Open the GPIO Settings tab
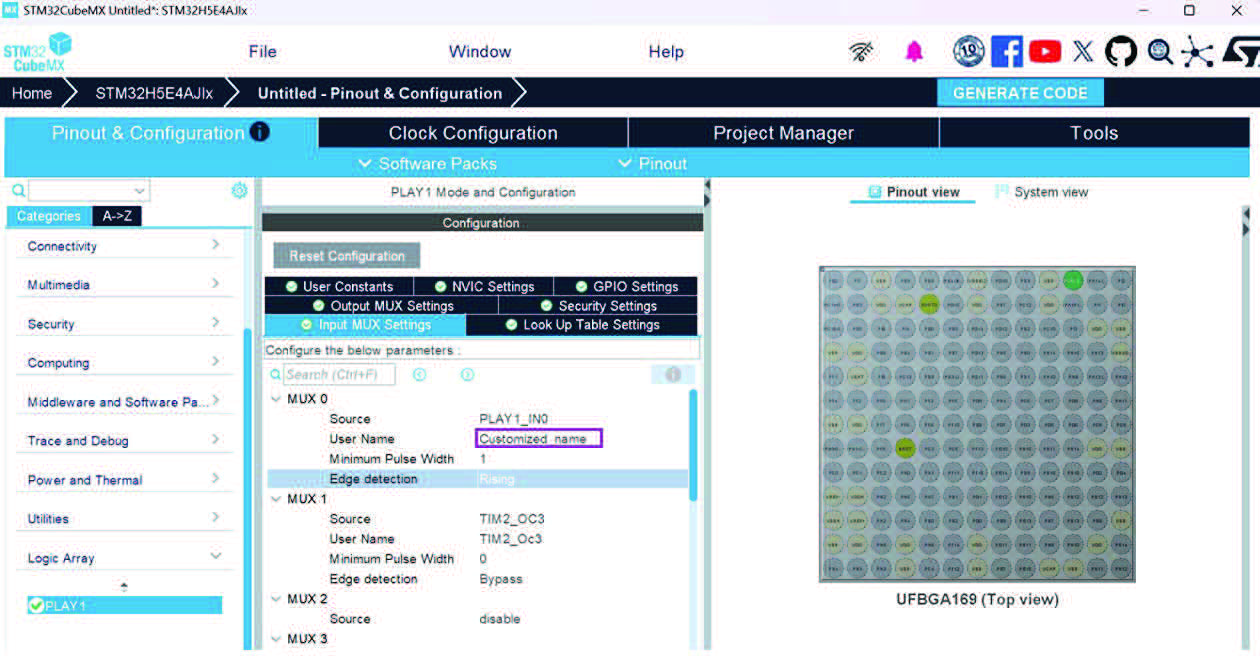Image resolution: width=1260 pixels, height=659 pixels. click(625, 286)
